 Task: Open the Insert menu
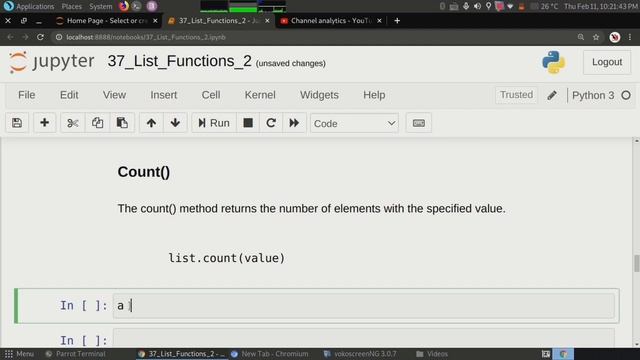163,95
